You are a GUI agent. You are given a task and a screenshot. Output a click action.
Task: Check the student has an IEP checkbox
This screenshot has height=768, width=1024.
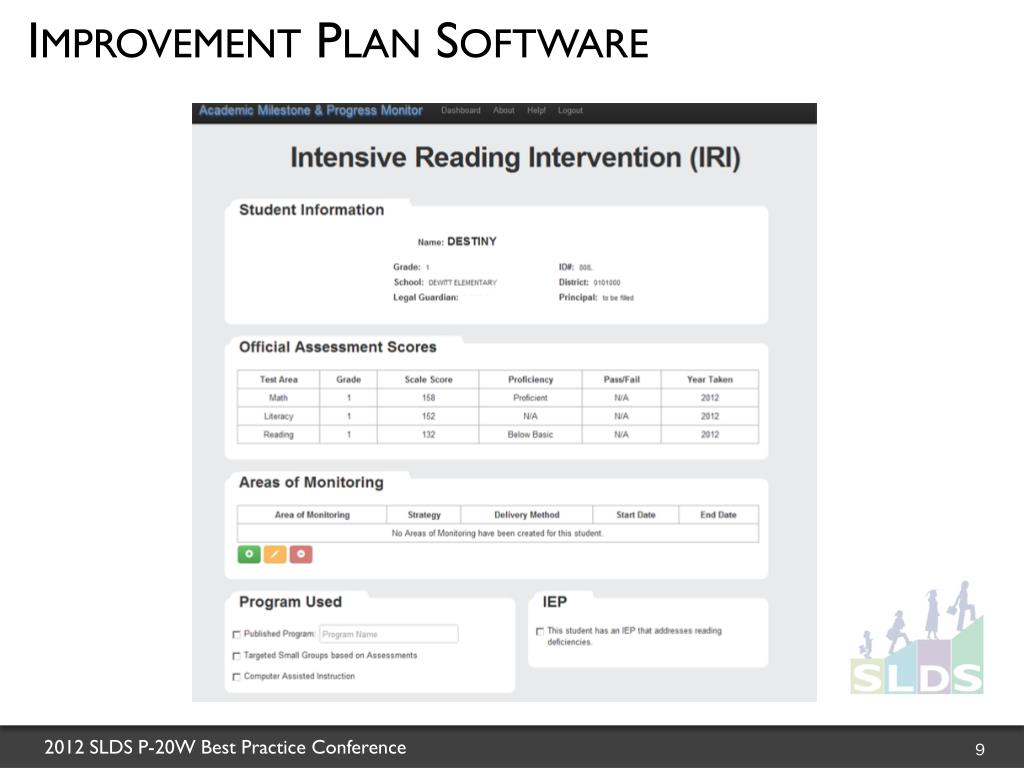539,632
